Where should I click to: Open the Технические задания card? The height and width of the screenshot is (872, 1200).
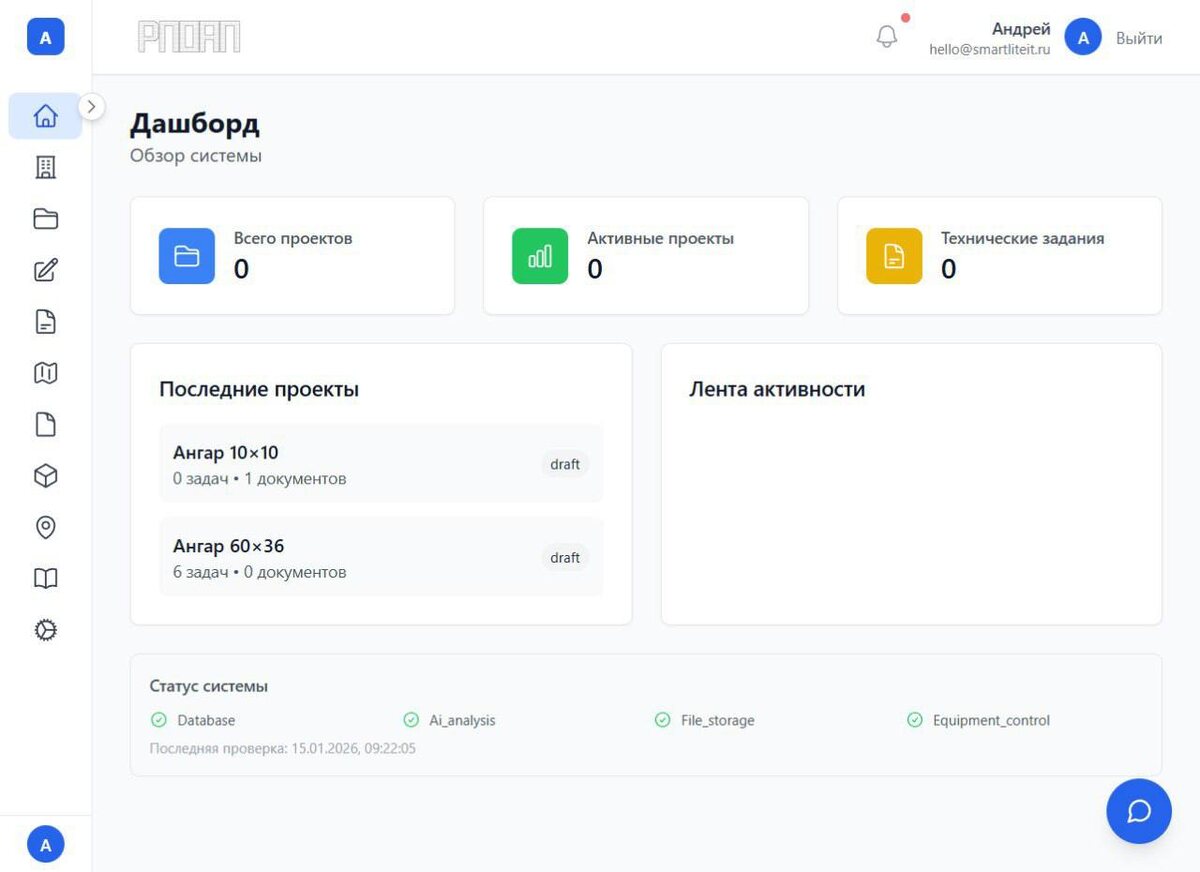1000,256
